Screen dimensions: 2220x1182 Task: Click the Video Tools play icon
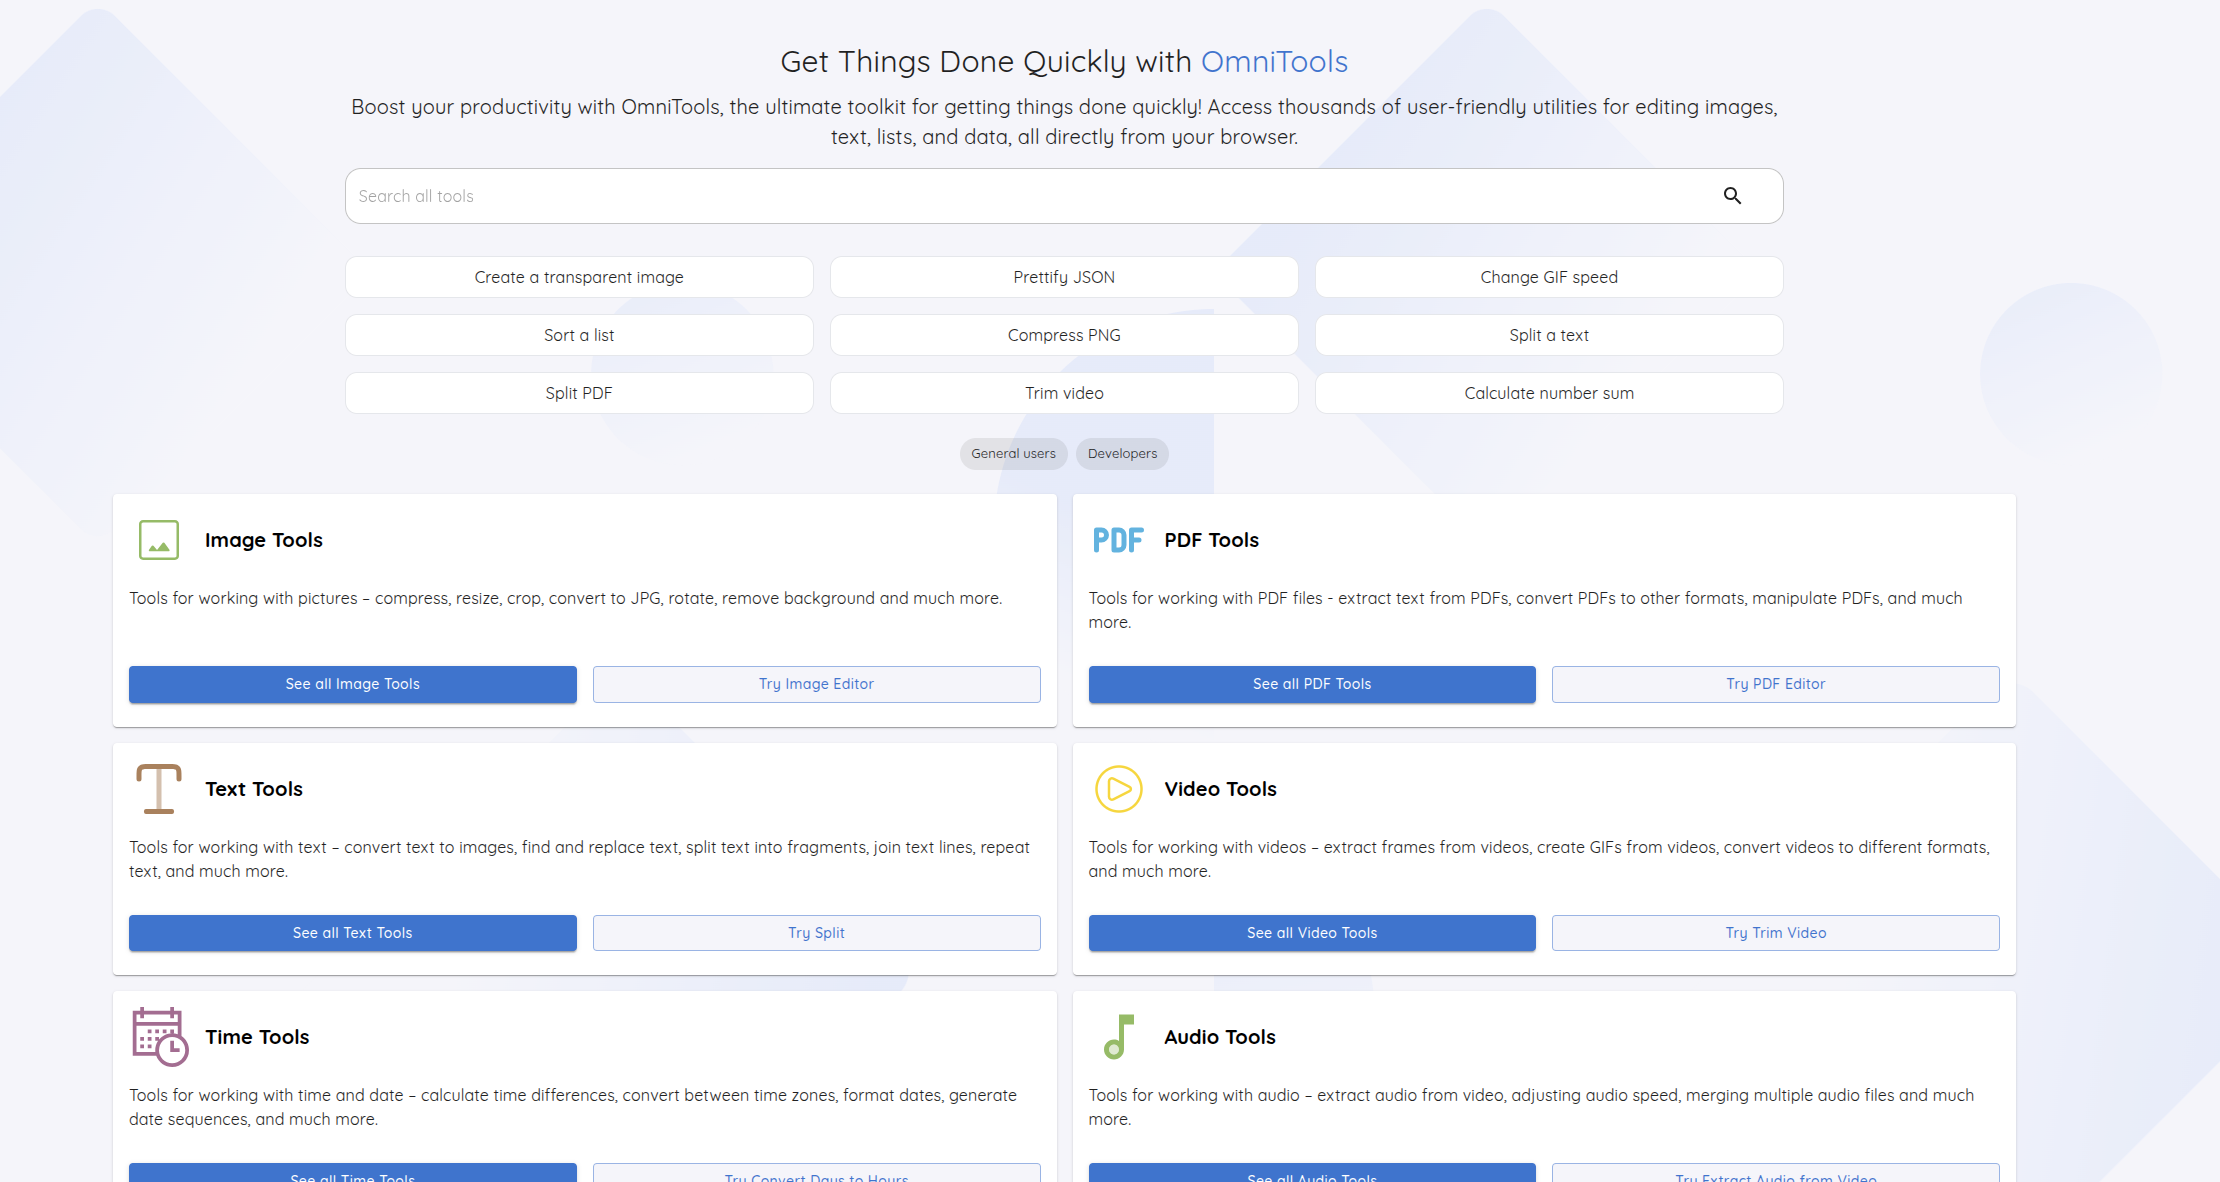pos(1118,789)
